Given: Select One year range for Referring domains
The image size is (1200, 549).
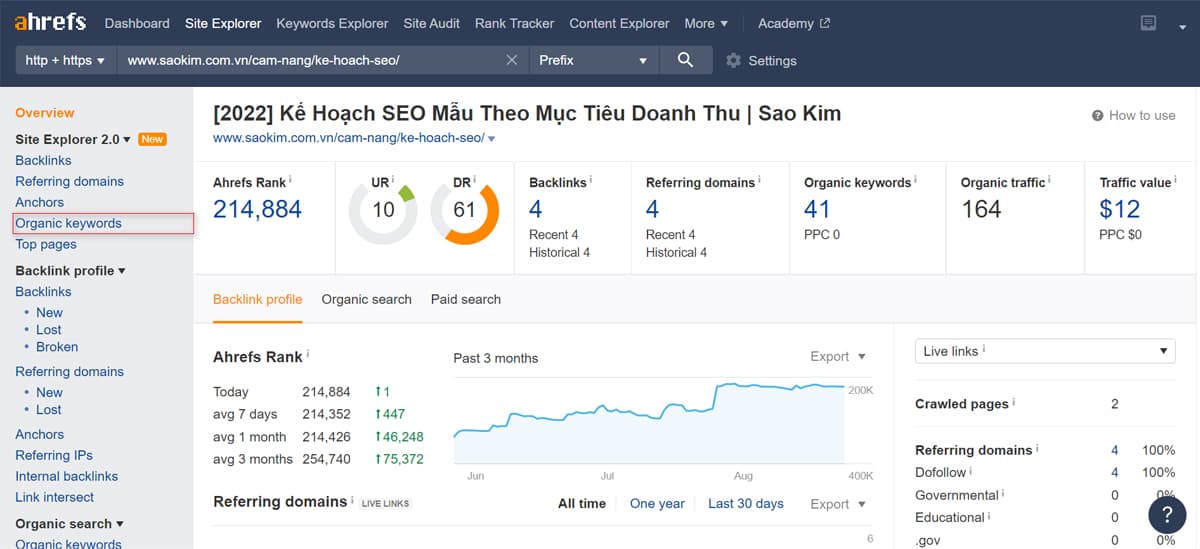Looking at the screenshot, I should point(657,504).
